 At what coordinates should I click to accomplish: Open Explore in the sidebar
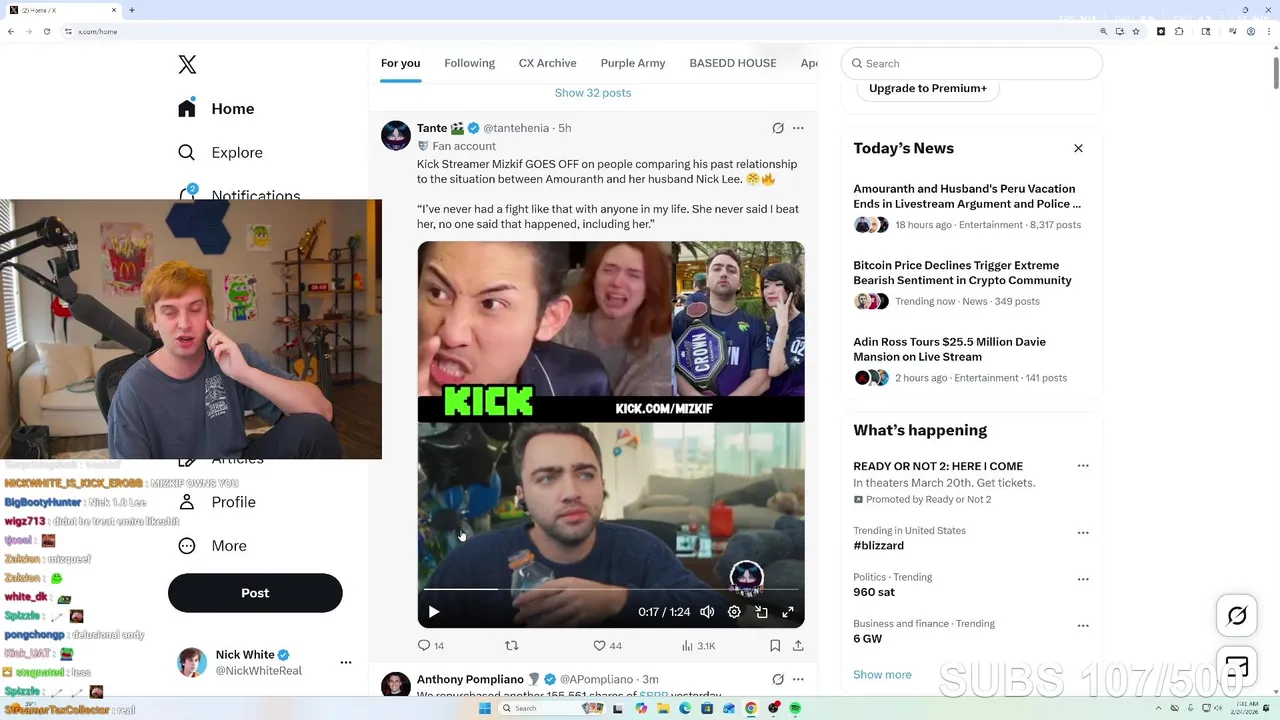point(220,153)
